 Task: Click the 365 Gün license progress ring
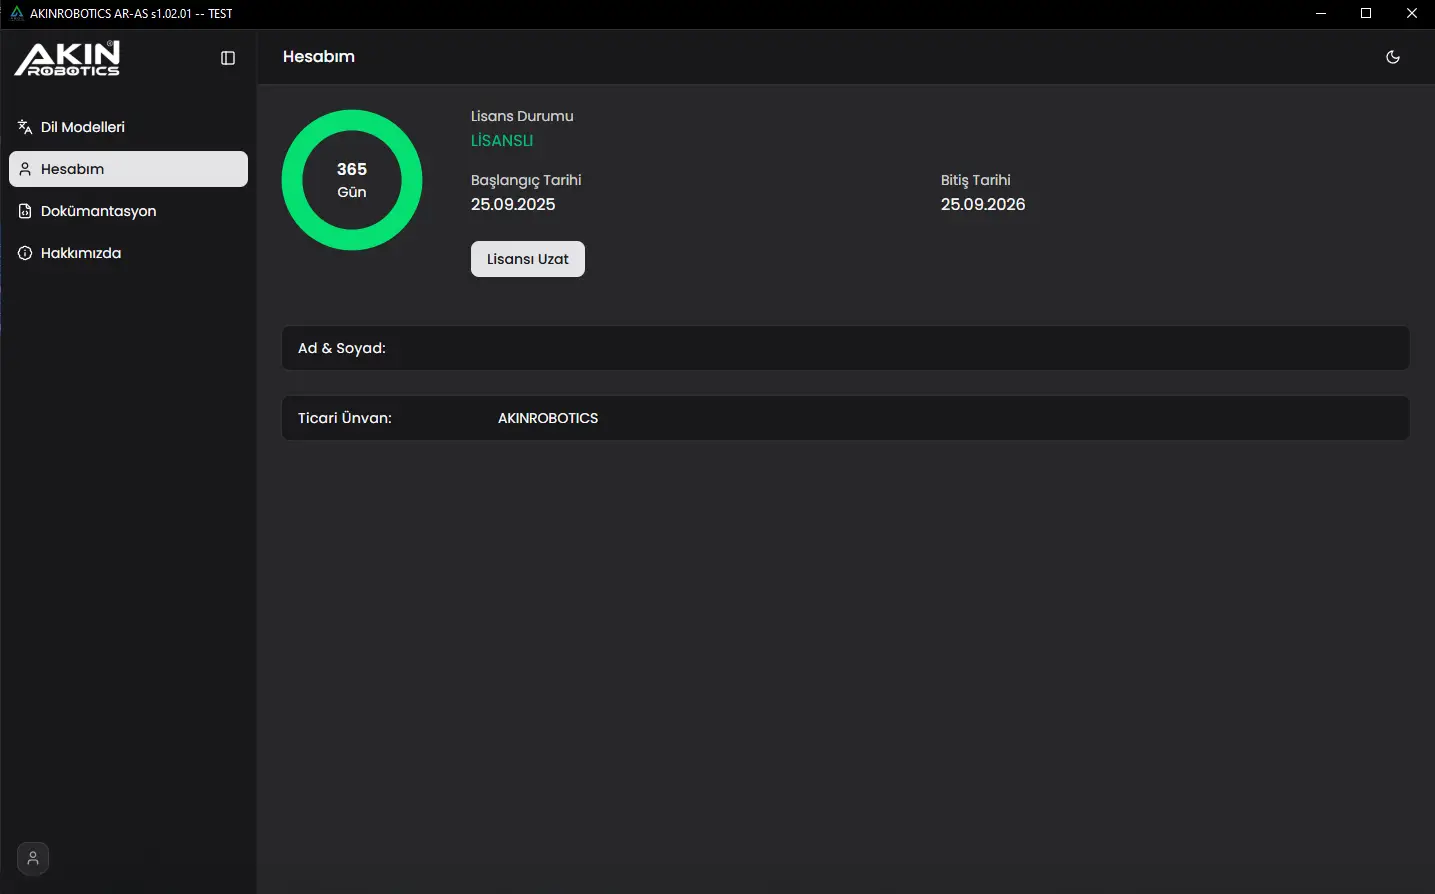tap(352, 180)
